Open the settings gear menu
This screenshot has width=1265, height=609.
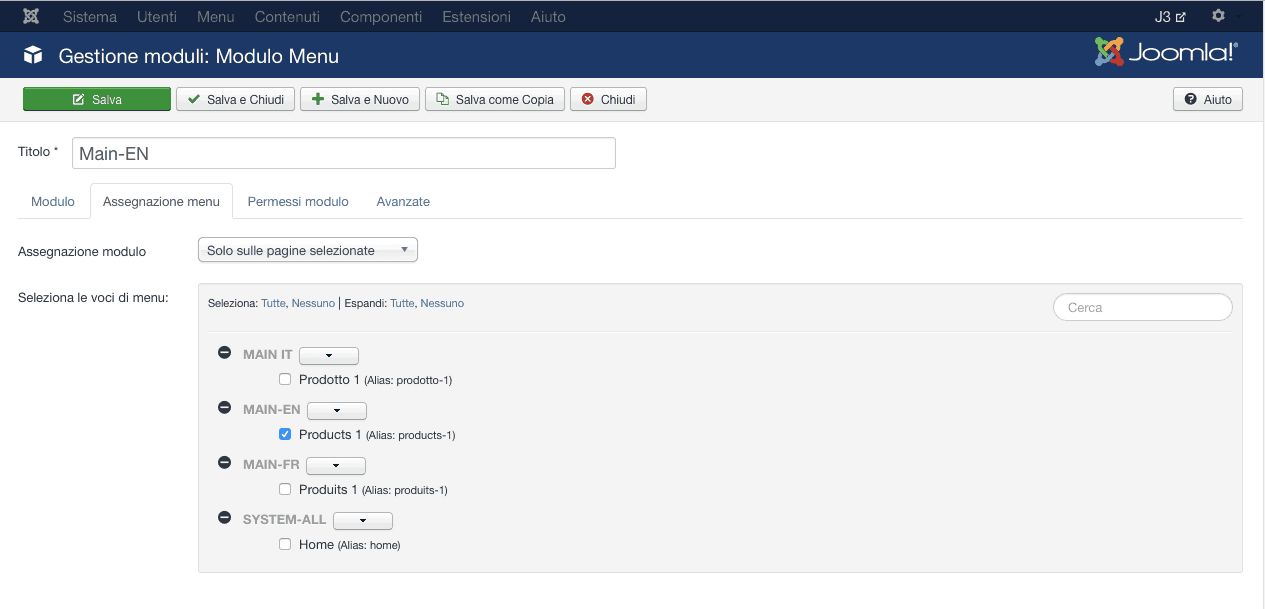tap(1218, 16)
